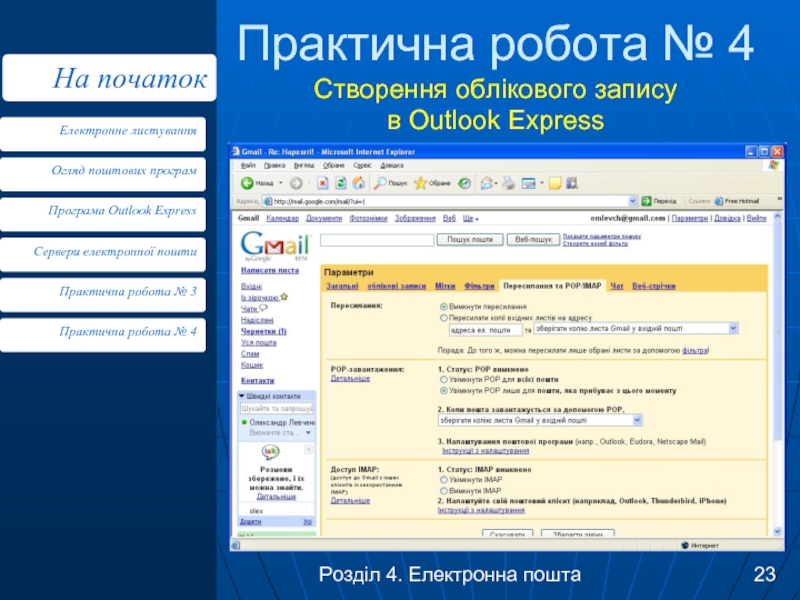Open the Правка menu
The image size is (800, 600).
coord(274,165)
